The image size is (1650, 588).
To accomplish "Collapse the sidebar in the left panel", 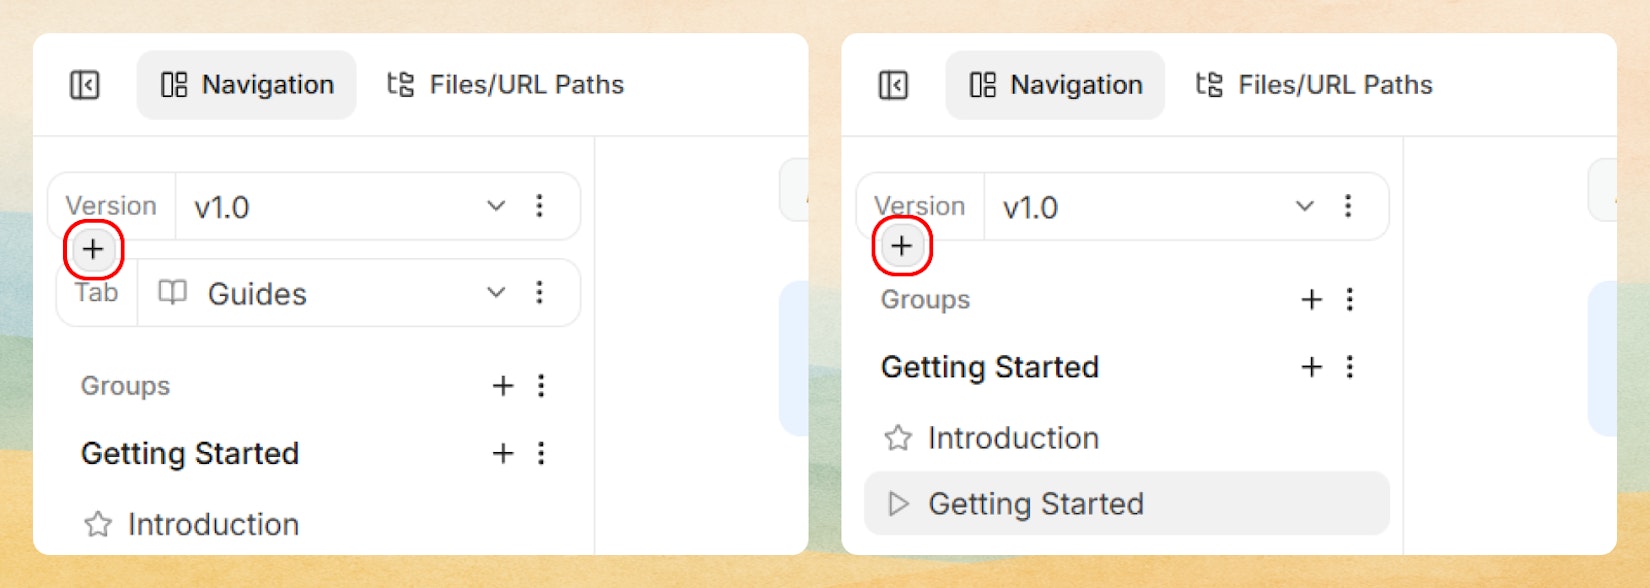I will click(85, 85).
